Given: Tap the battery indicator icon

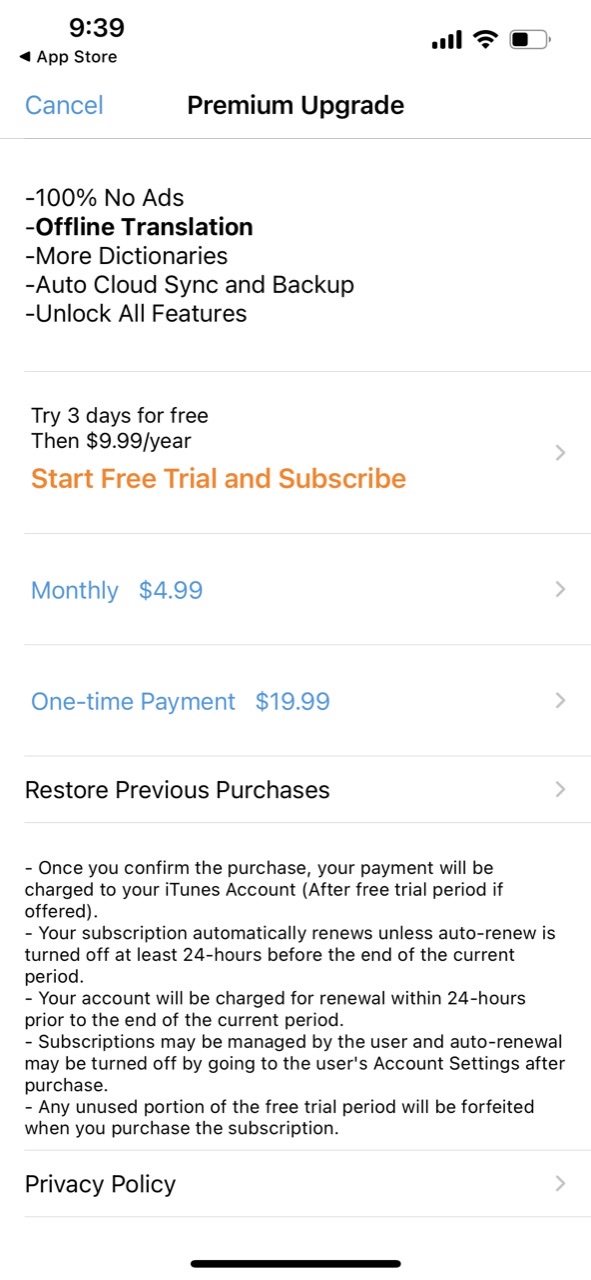Looking at the screenshot, I should 530,40.
